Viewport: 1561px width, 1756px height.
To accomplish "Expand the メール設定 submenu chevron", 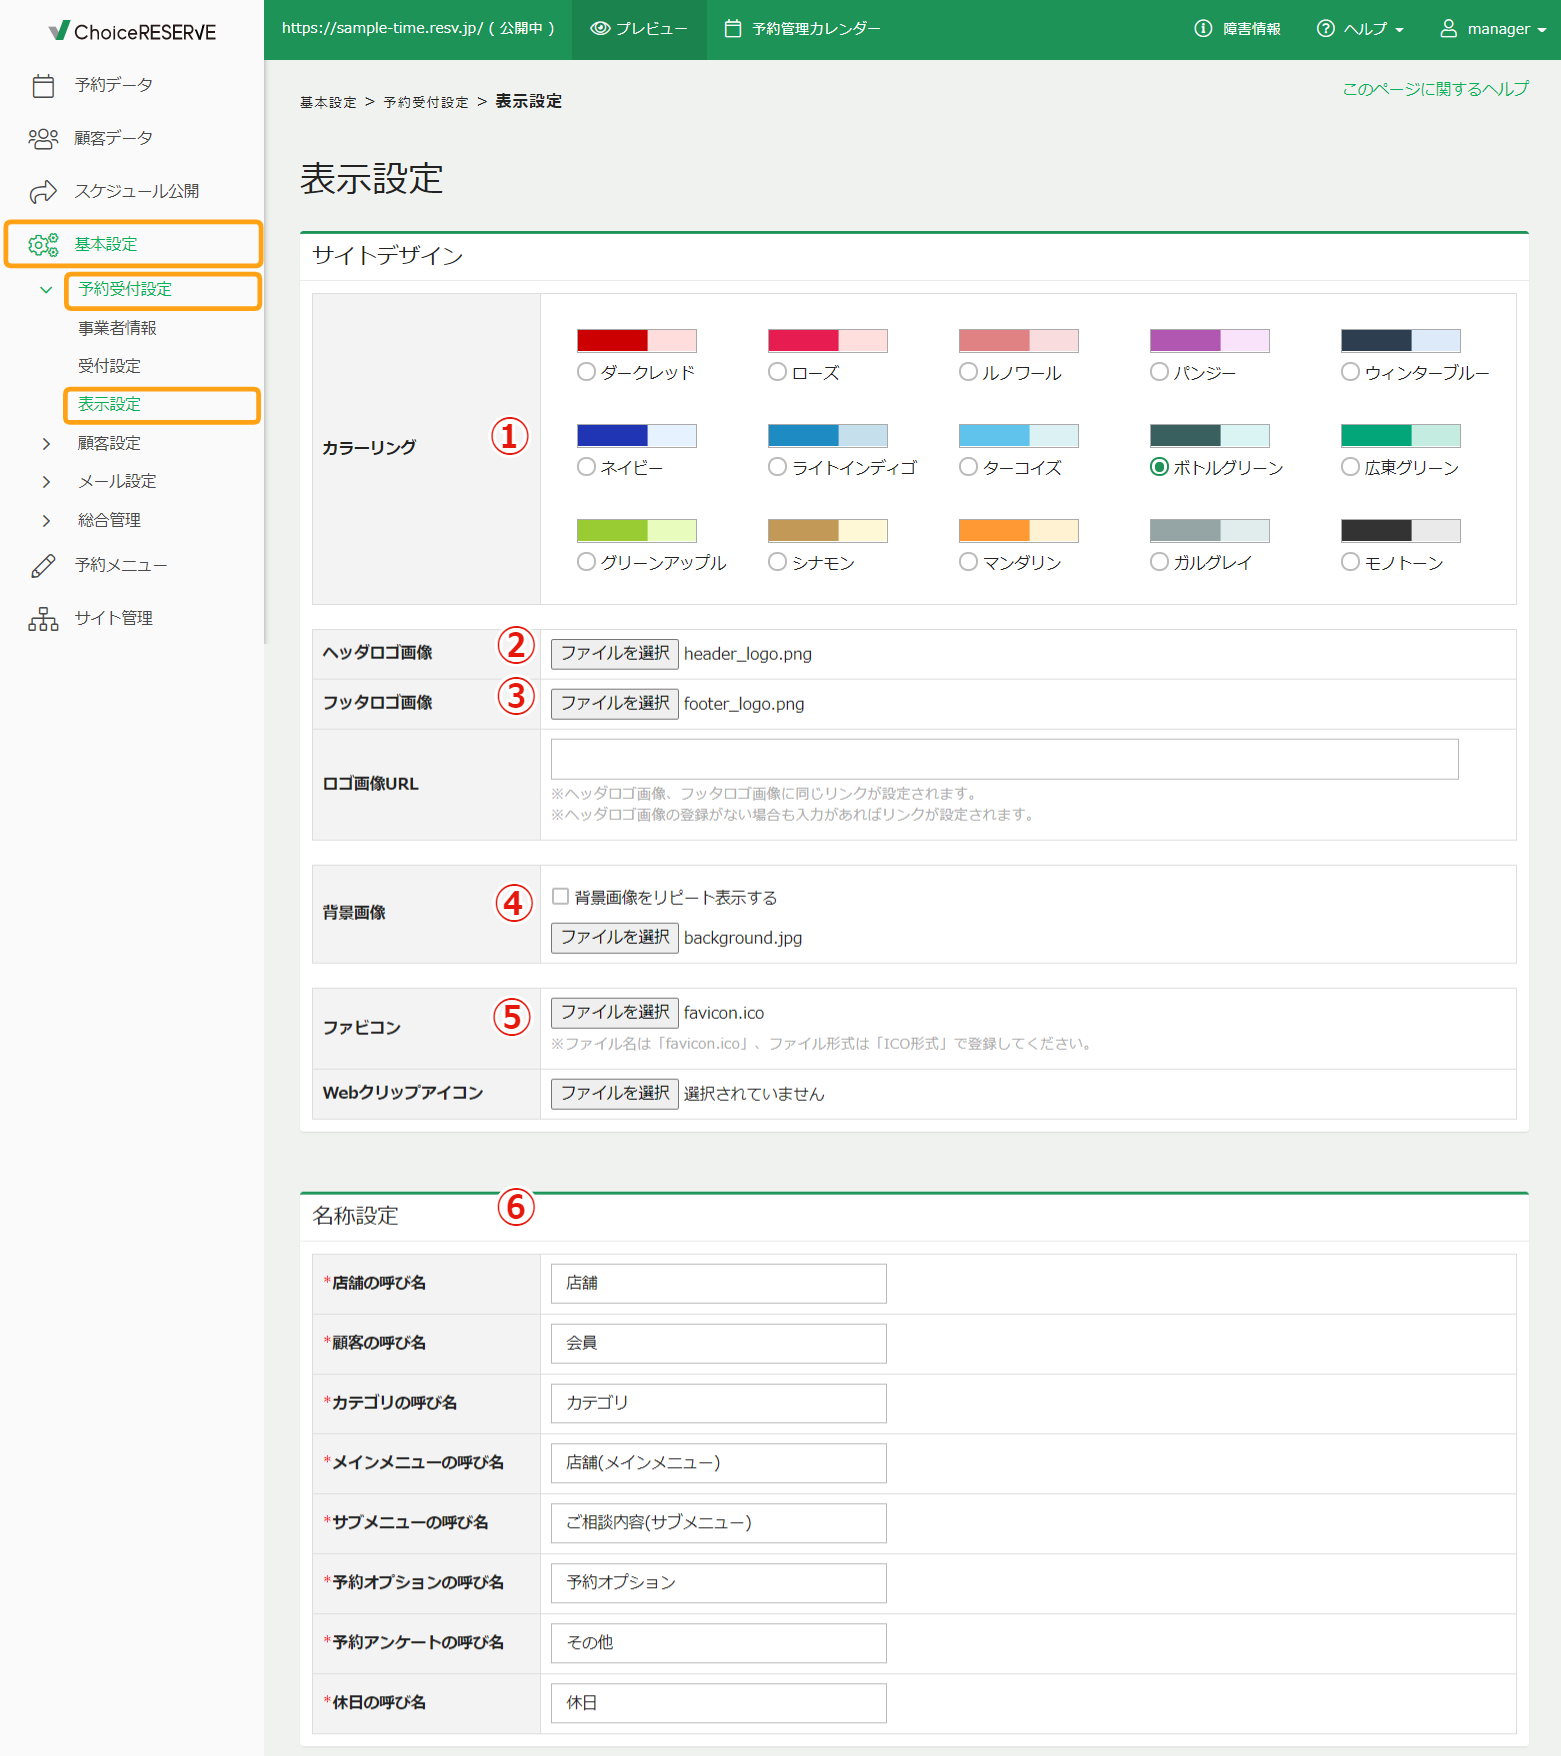I will 46,482.
